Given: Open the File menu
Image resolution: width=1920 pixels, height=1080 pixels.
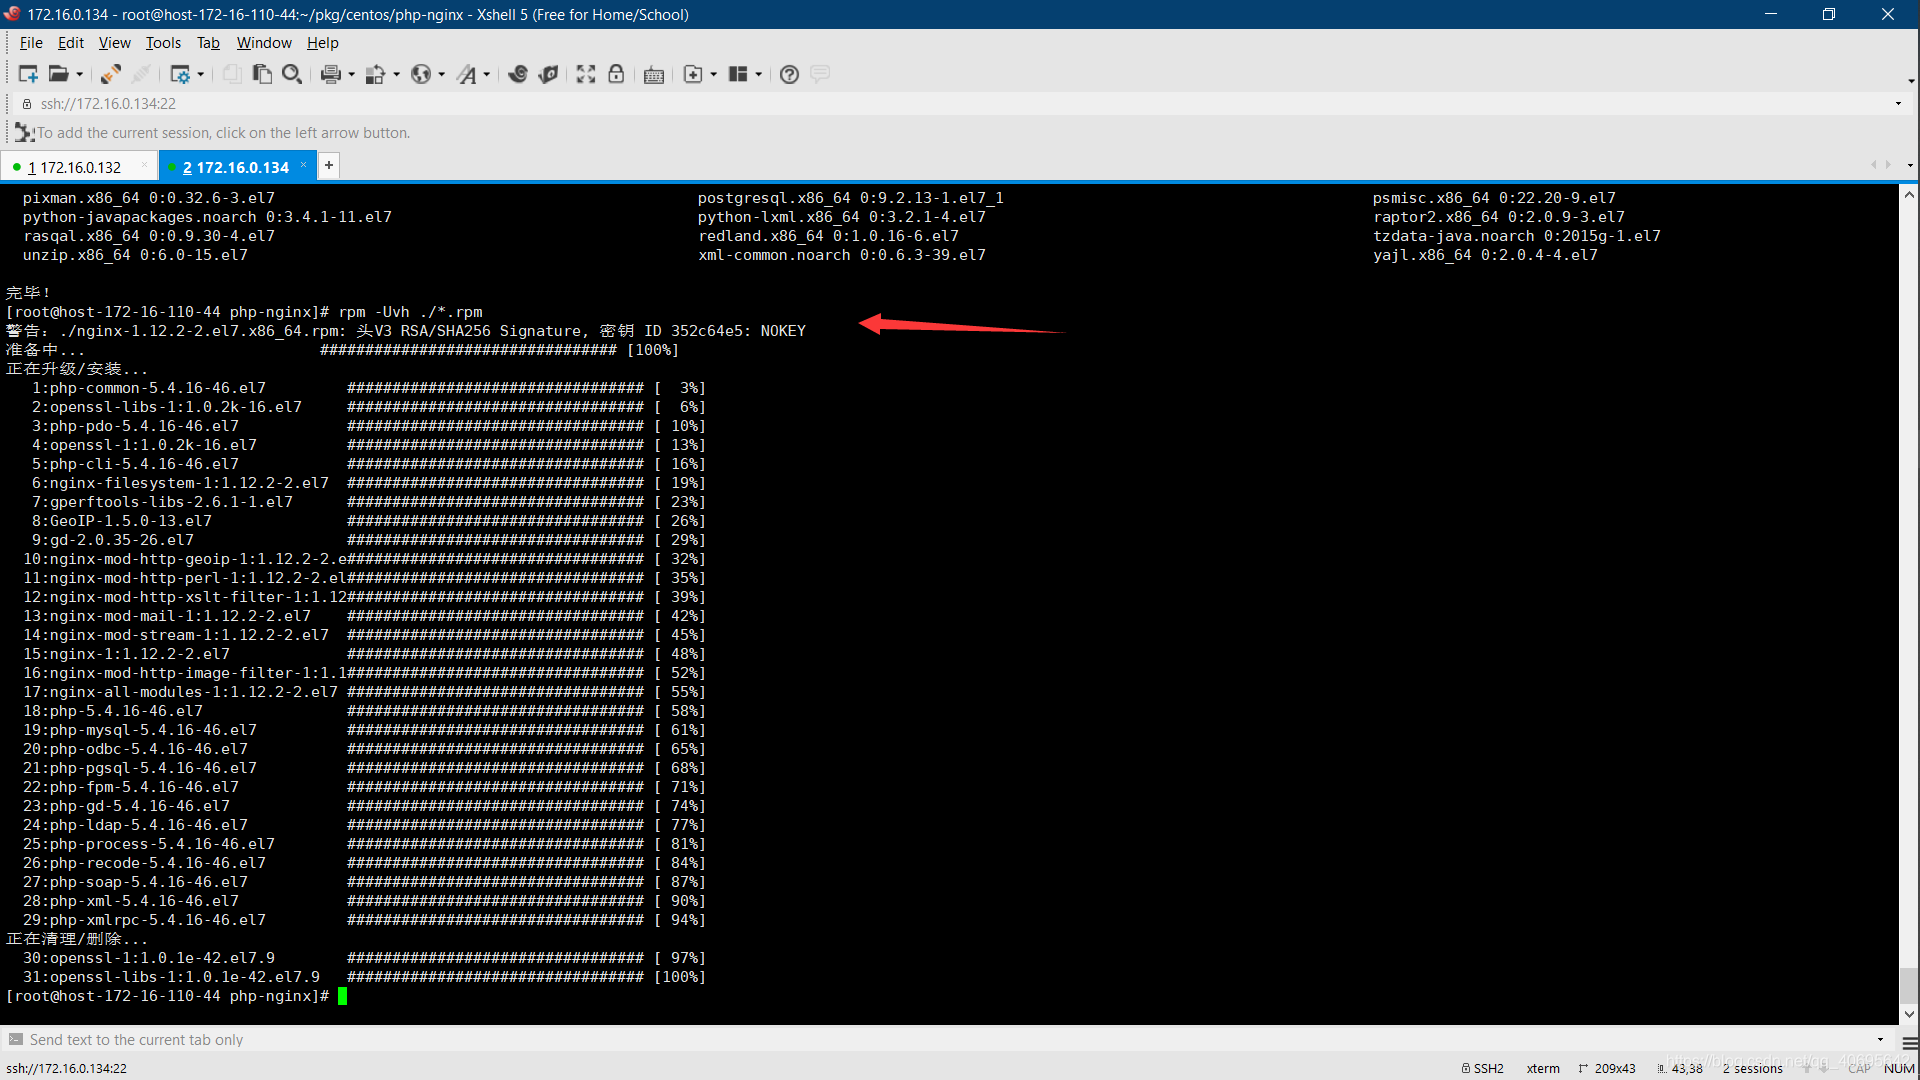Looking at the screenshot, I should tap(31, 43).
